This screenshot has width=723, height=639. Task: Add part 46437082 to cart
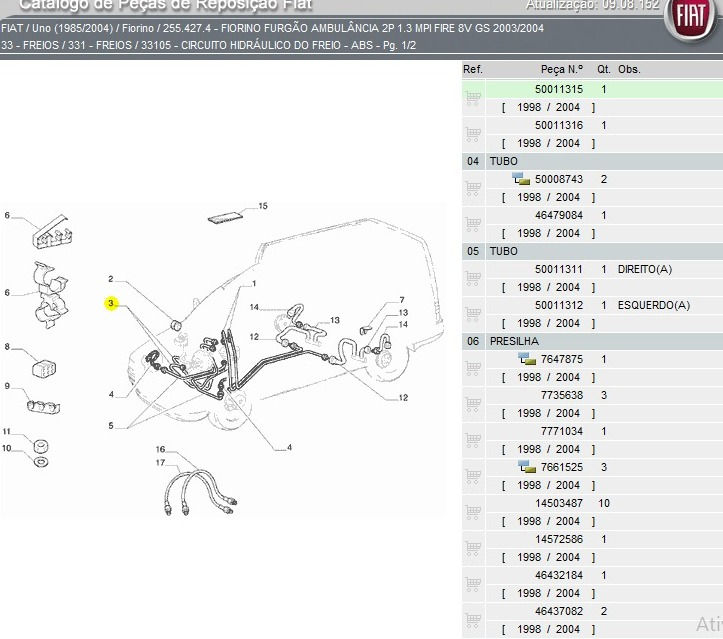pos(473,620)
